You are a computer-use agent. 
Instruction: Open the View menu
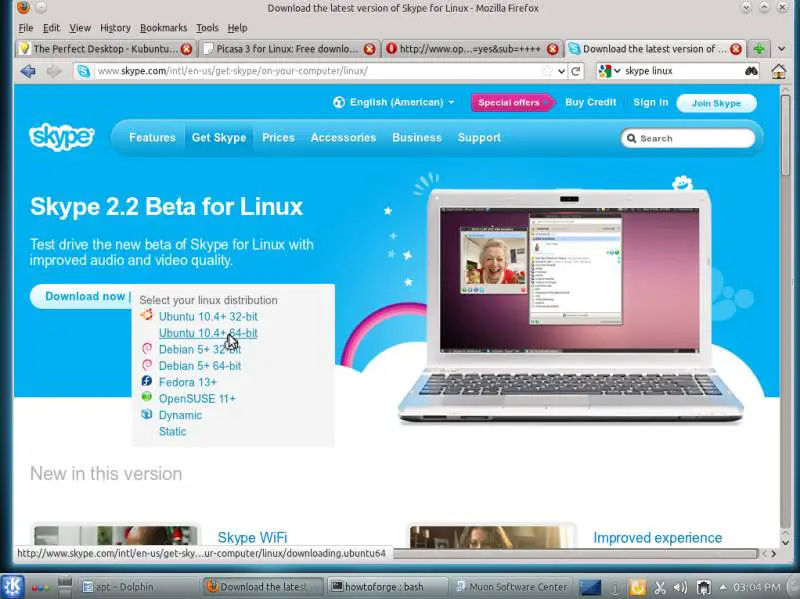tap(80, 28)
